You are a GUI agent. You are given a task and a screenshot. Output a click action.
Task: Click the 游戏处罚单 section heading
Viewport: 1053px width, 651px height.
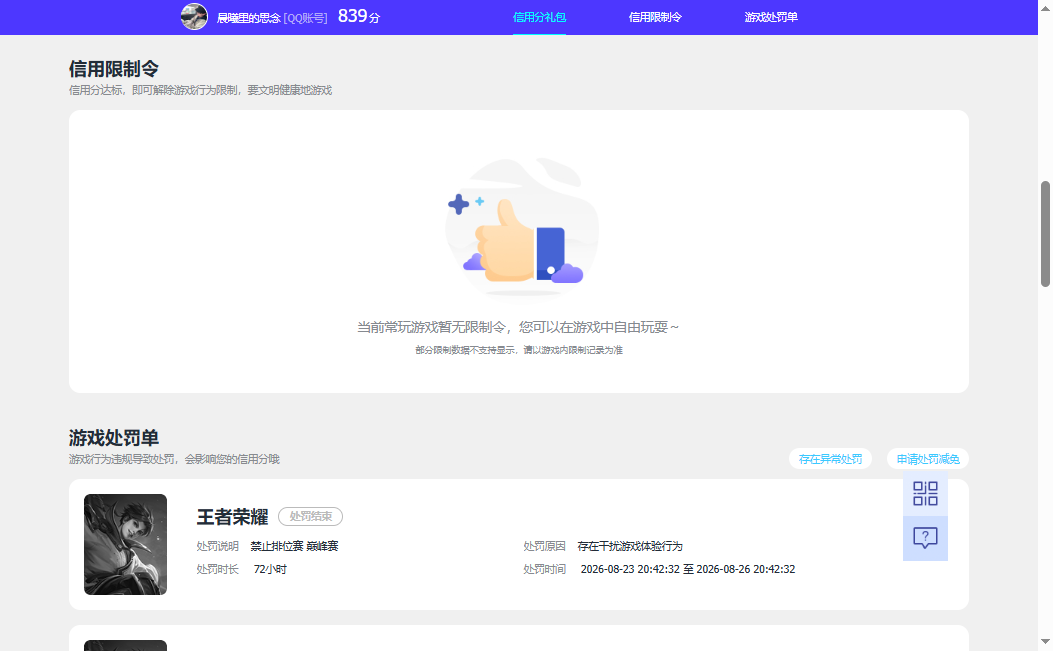pyautogui.click(x=113, y=438)
